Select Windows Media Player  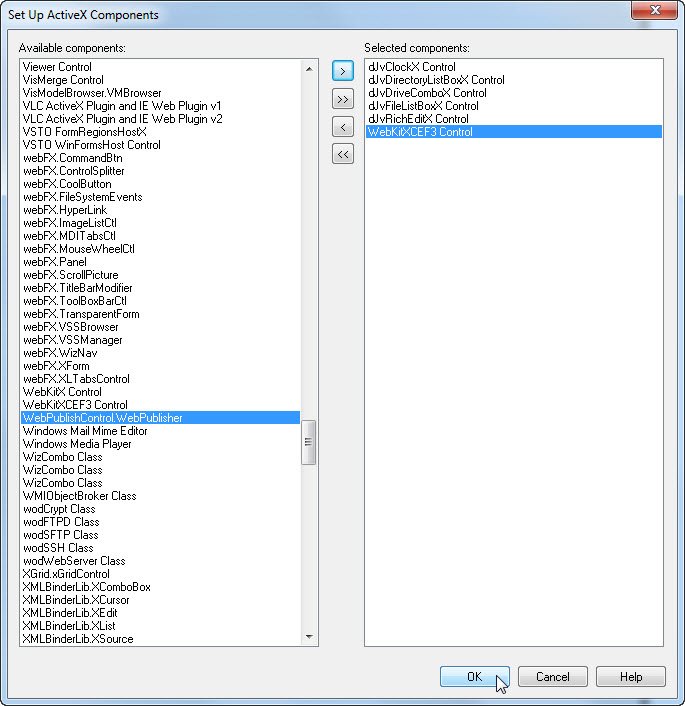click(x=160, y=444)
